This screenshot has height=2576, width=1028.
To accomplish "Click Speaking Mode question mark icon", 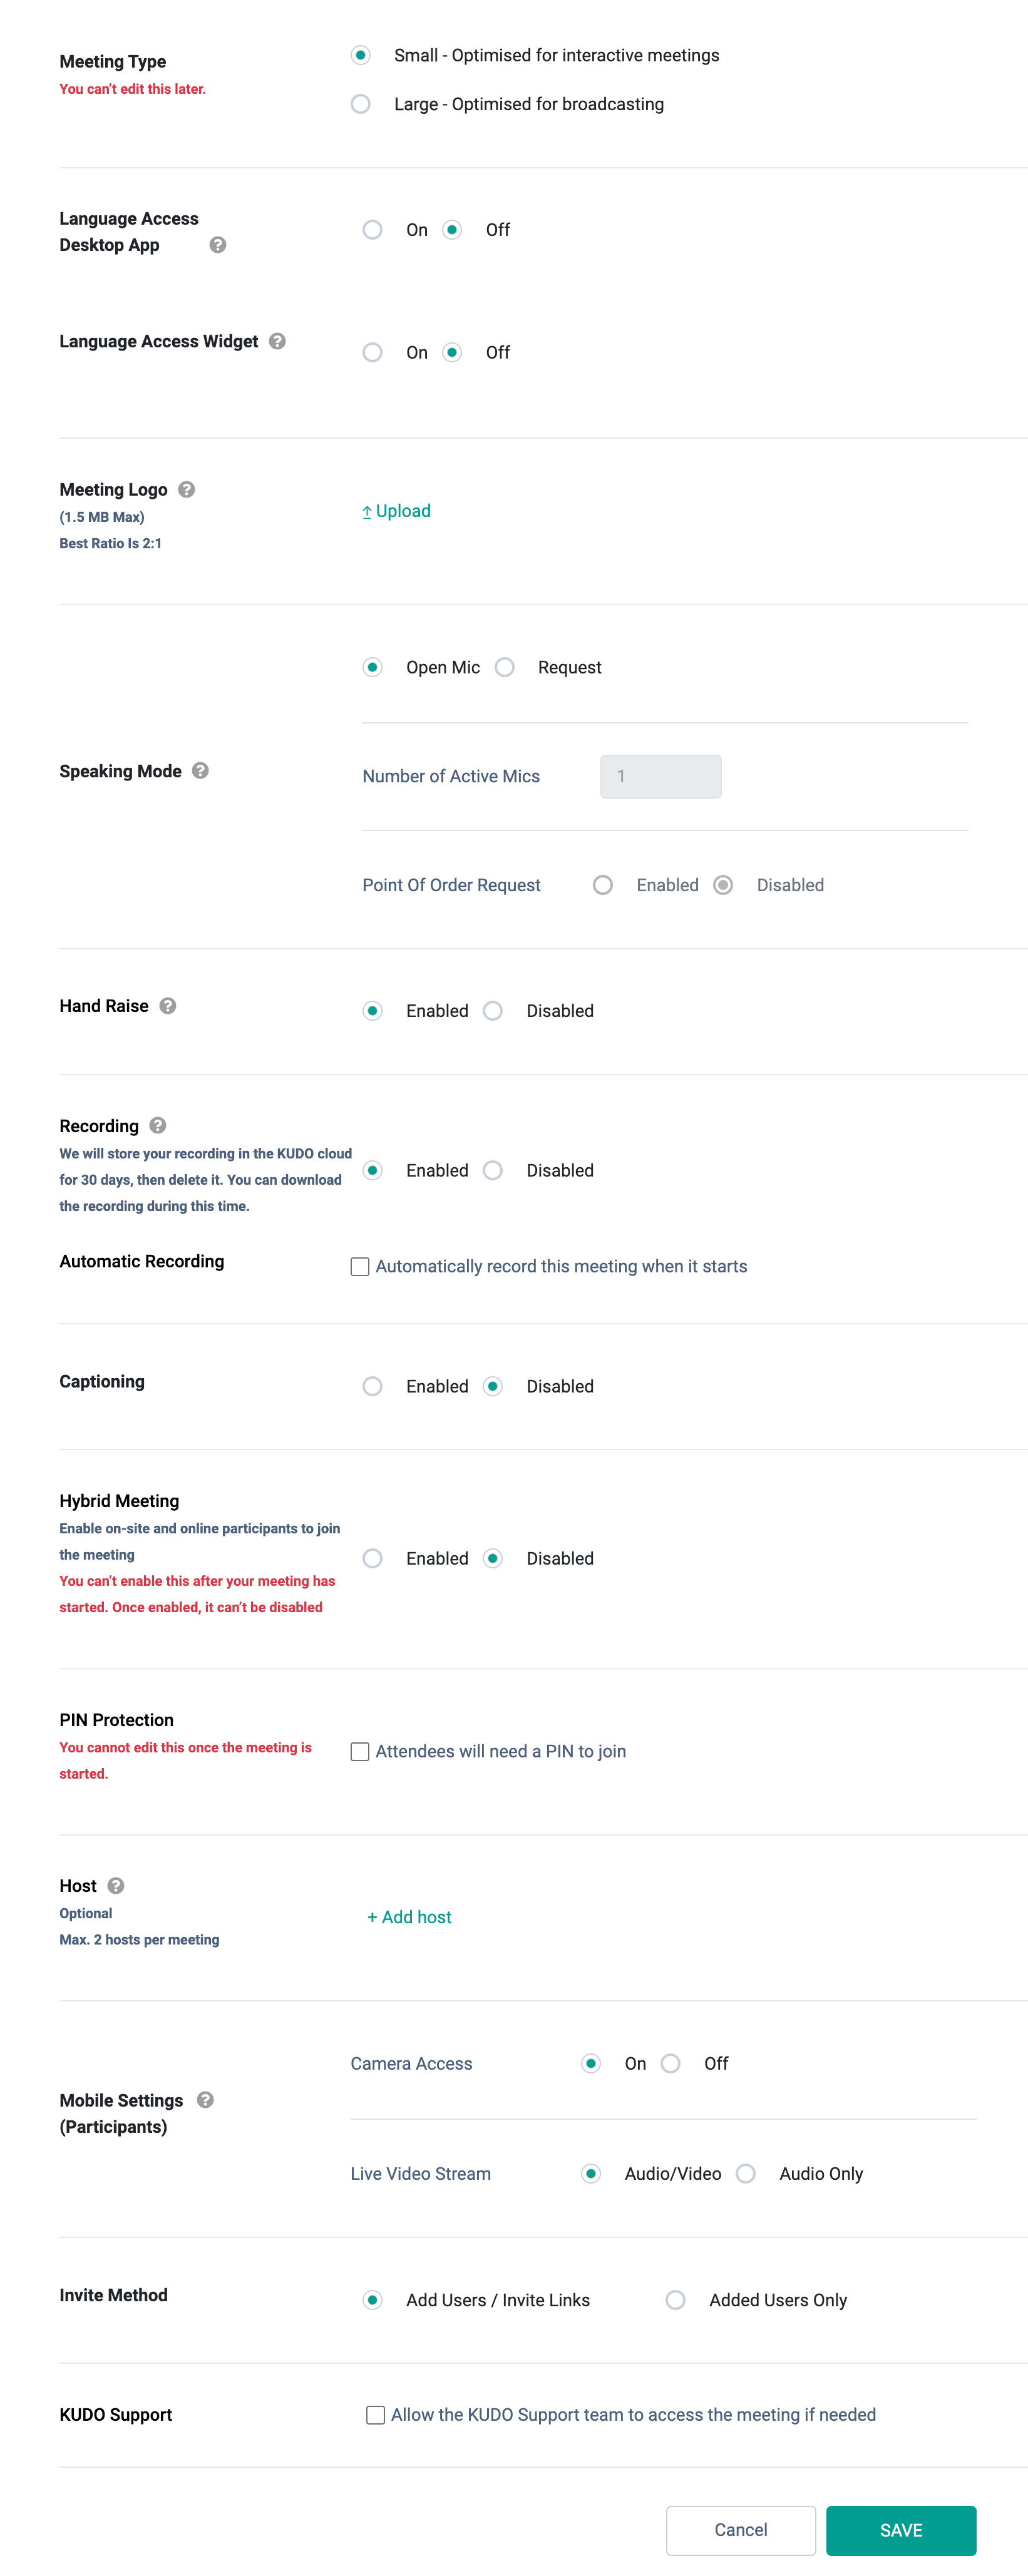I will point(200,770).
